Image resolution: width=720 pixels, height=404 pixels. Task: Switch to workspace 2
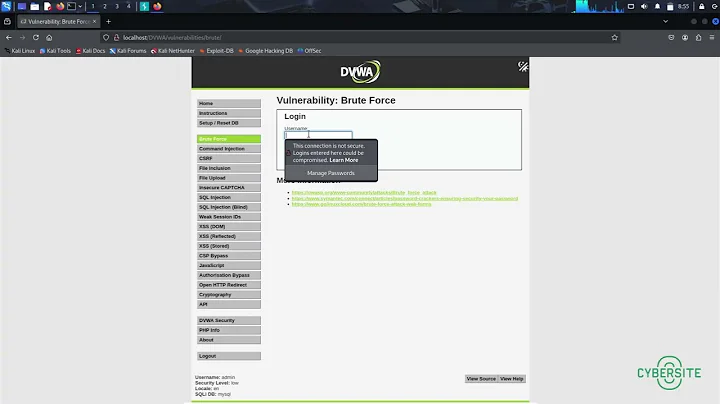(105, 6)
